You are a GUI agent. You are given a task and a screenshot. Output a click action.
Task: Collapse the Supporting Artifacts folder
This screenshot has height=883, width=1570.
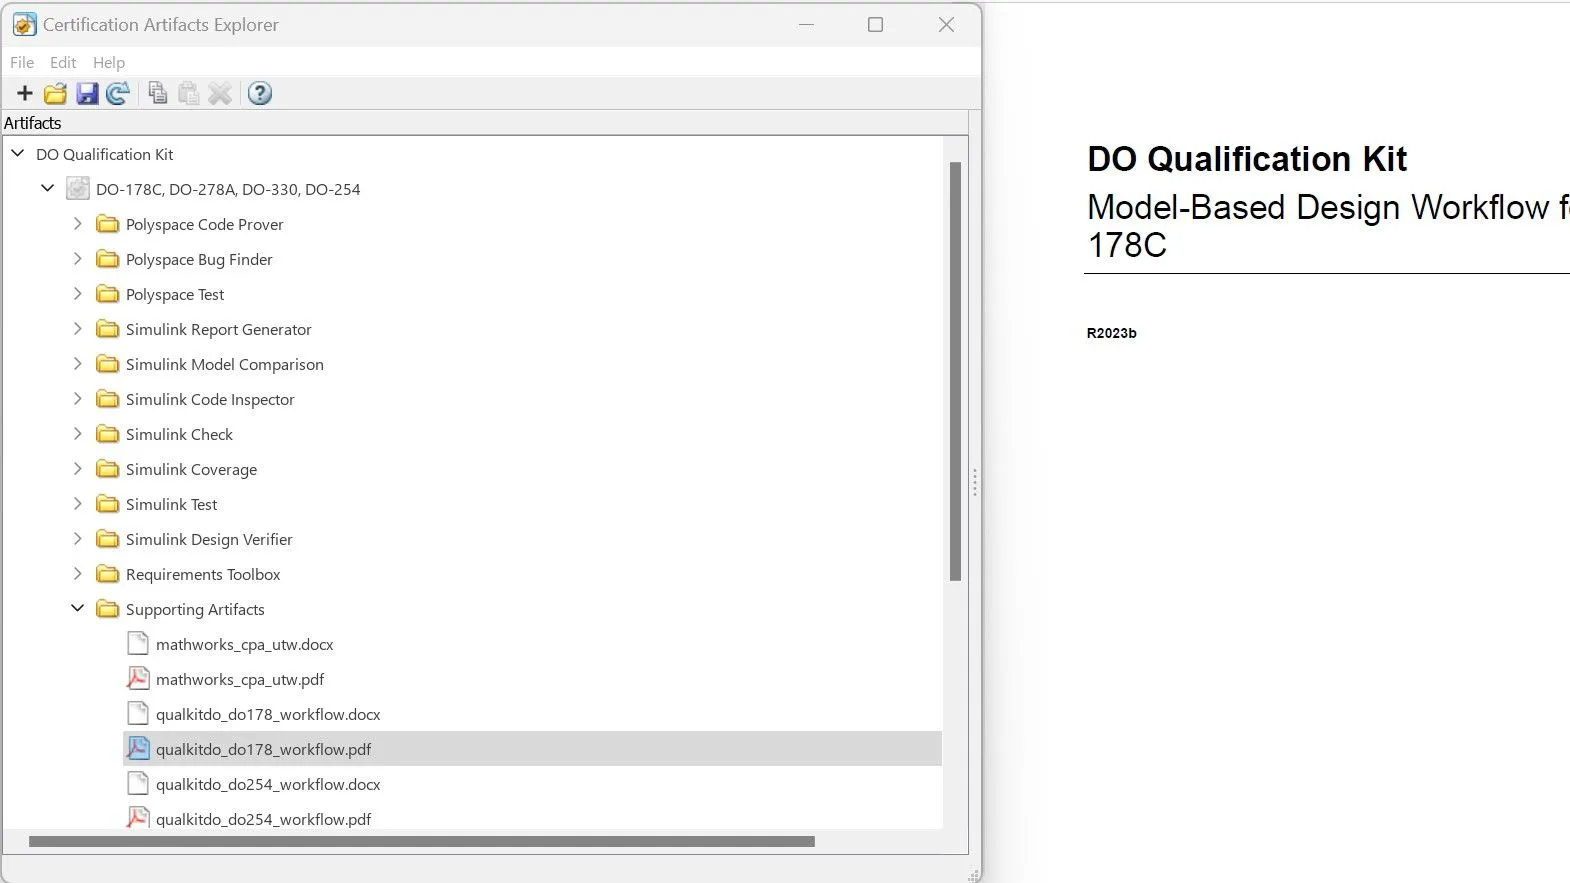click(x=77, y=608)
